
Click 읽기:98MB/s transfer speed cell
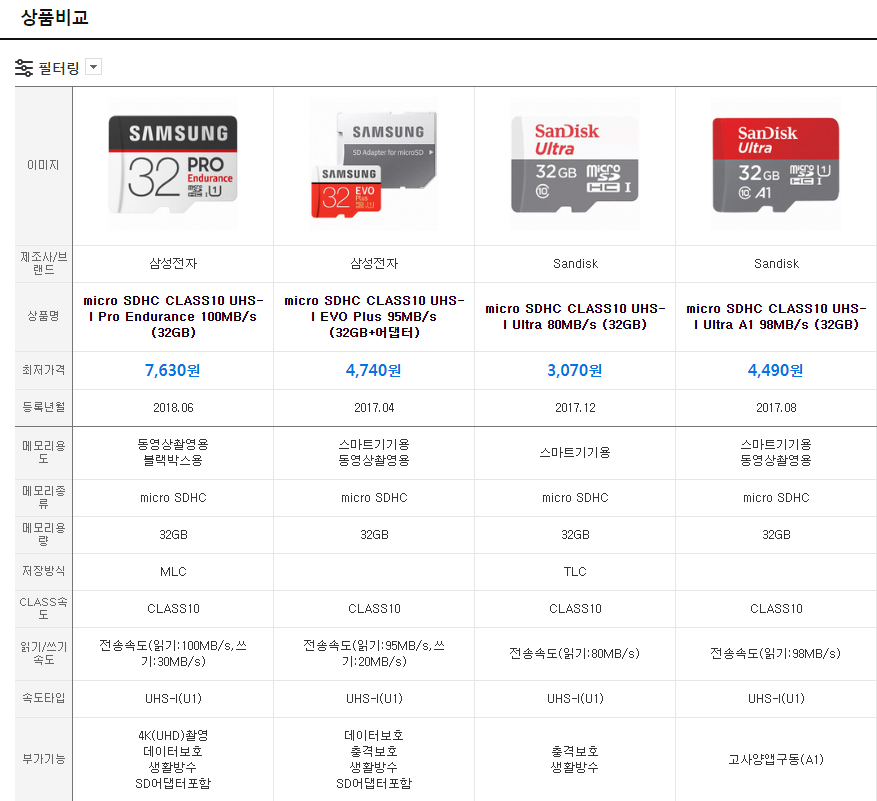pyautogui.click(x=776, y=653)
